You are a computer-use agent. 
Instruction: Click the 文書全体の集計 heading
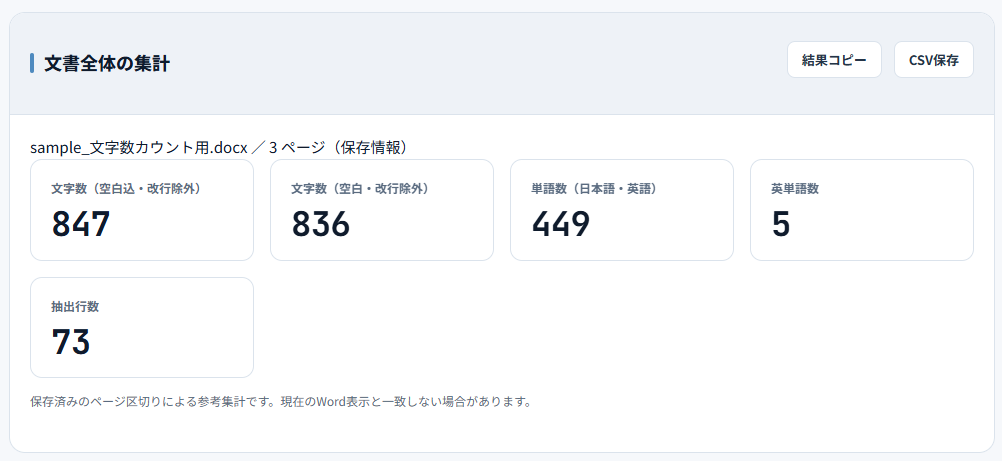107,63
